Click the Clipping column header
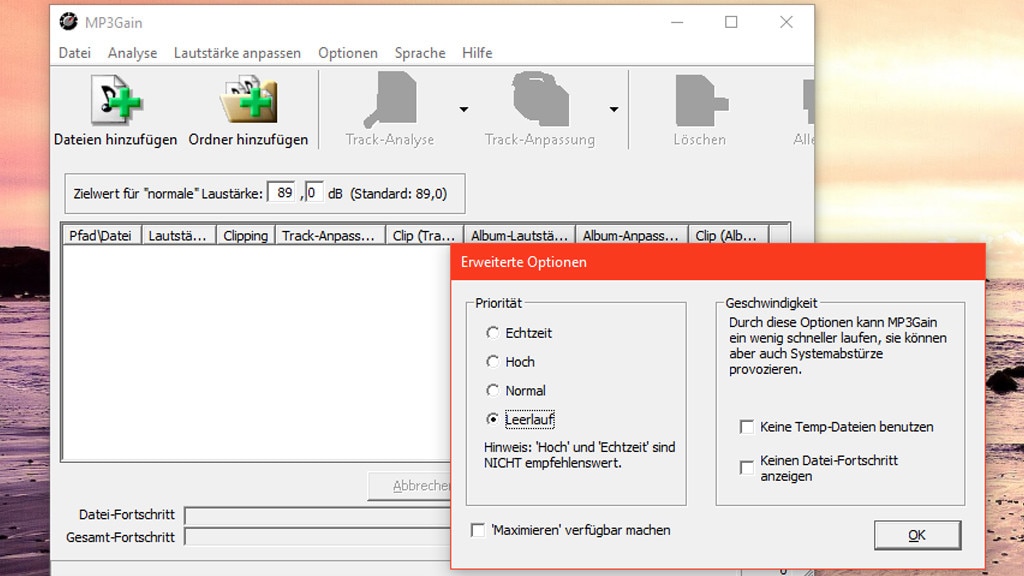The width and height of the screenshot is (1024, 576). [x=246, y=236]
